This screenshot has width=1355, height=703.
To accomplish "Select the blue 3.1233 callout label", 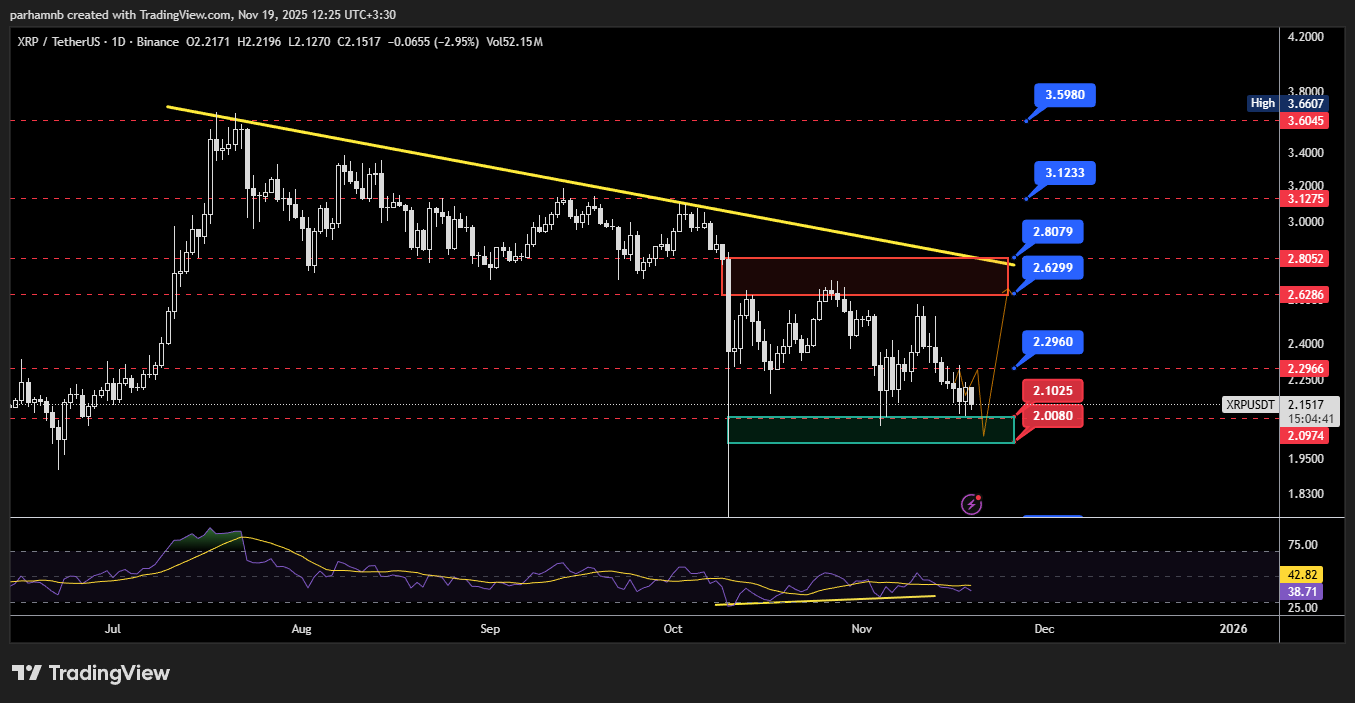I will click(x=1065, y=173).
